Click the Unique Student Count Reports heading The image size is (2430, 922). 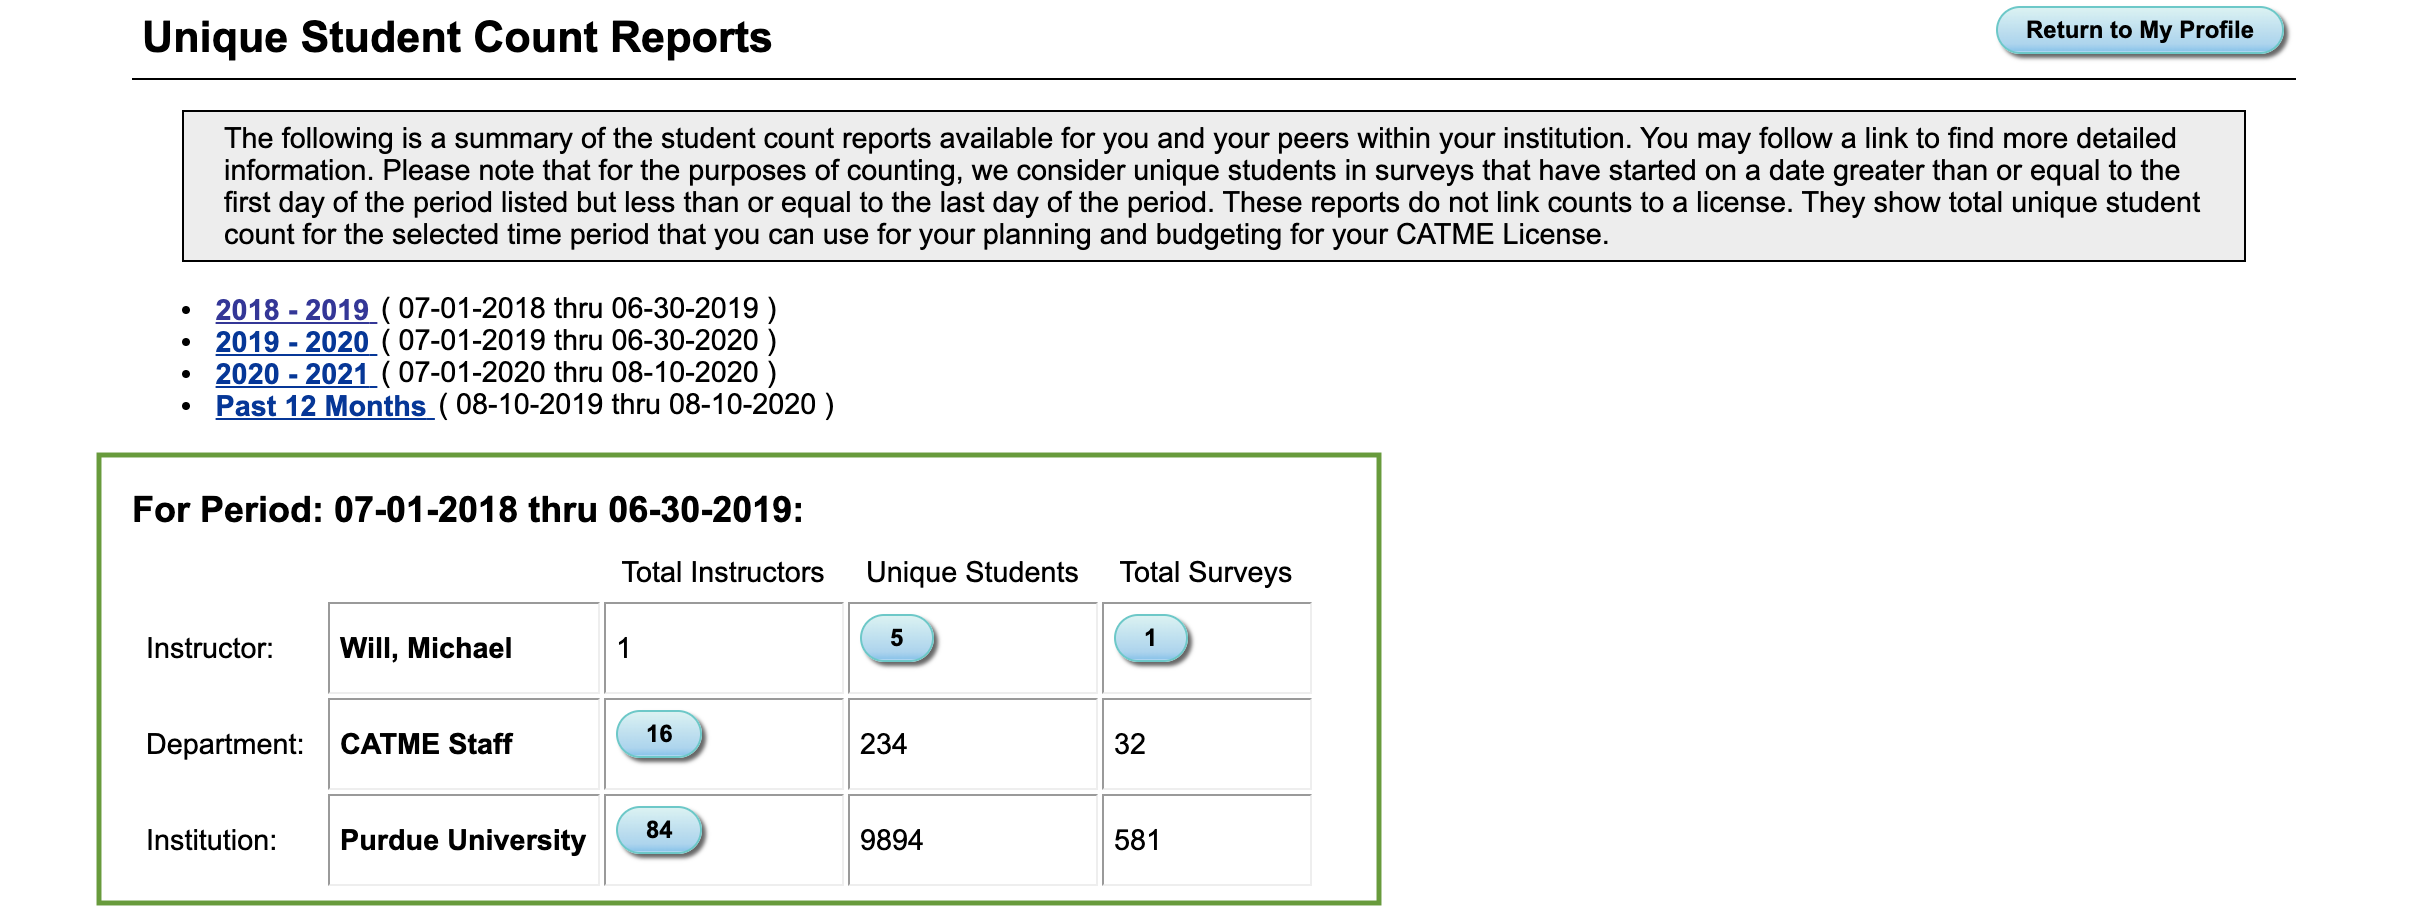click(457, 38)
